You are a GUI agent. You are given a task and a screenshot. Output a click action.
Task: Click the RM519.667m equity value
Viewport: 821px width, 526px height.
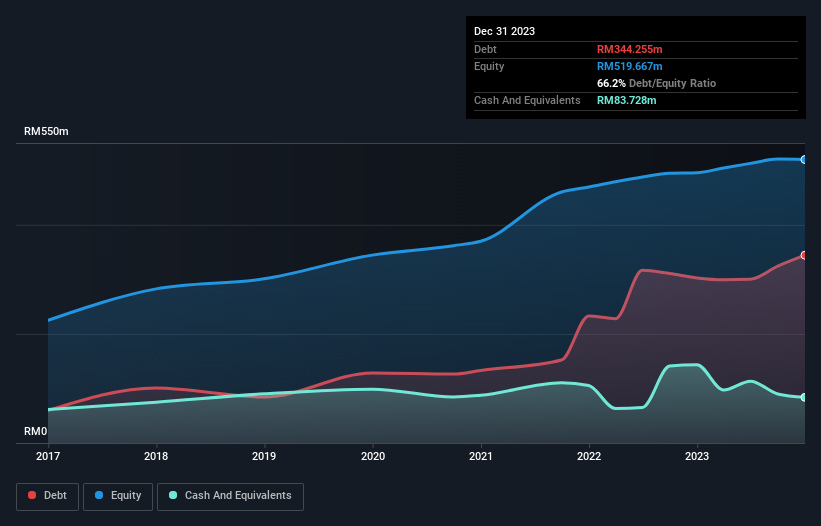tap(629, 66)
